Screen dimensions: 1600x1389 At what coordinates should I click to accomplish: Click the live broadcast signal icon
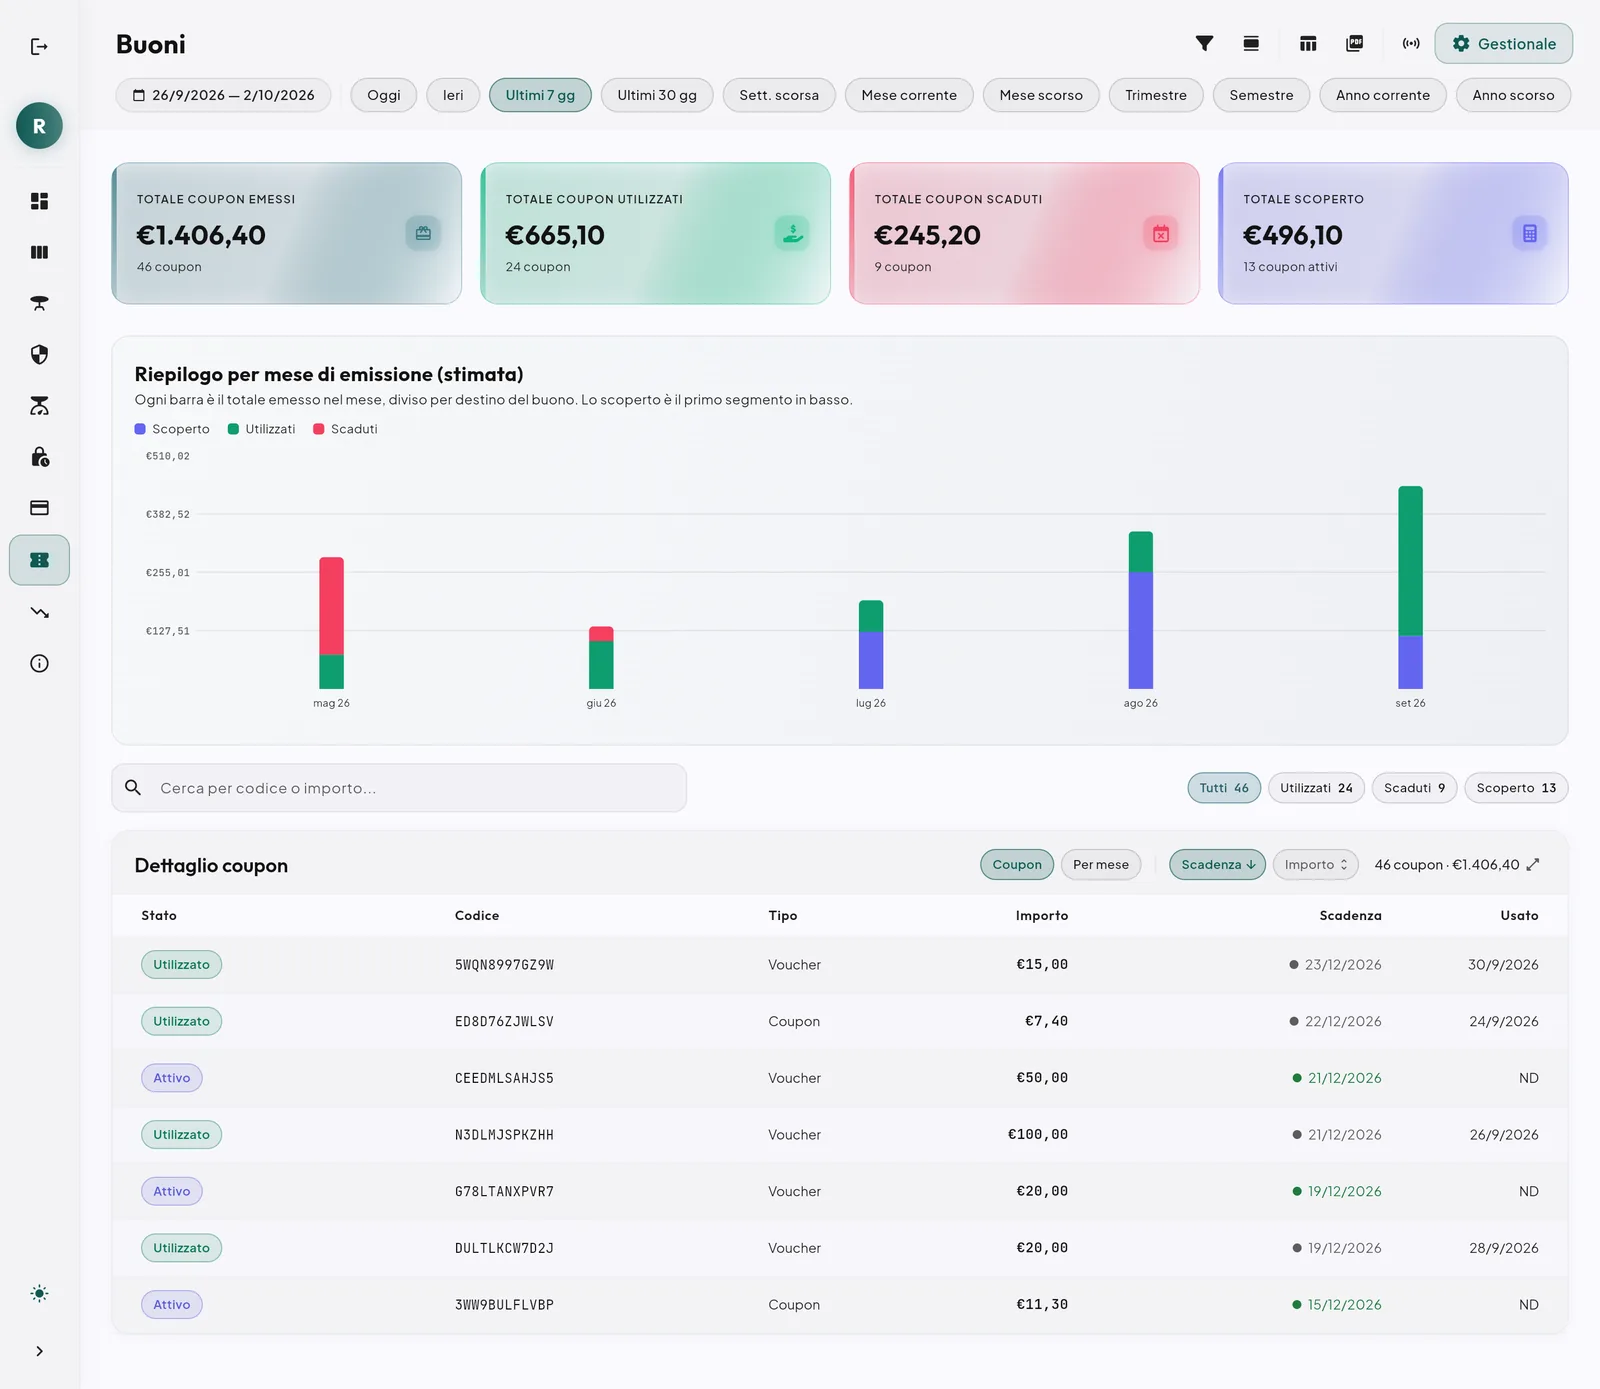click(1411, 43)
